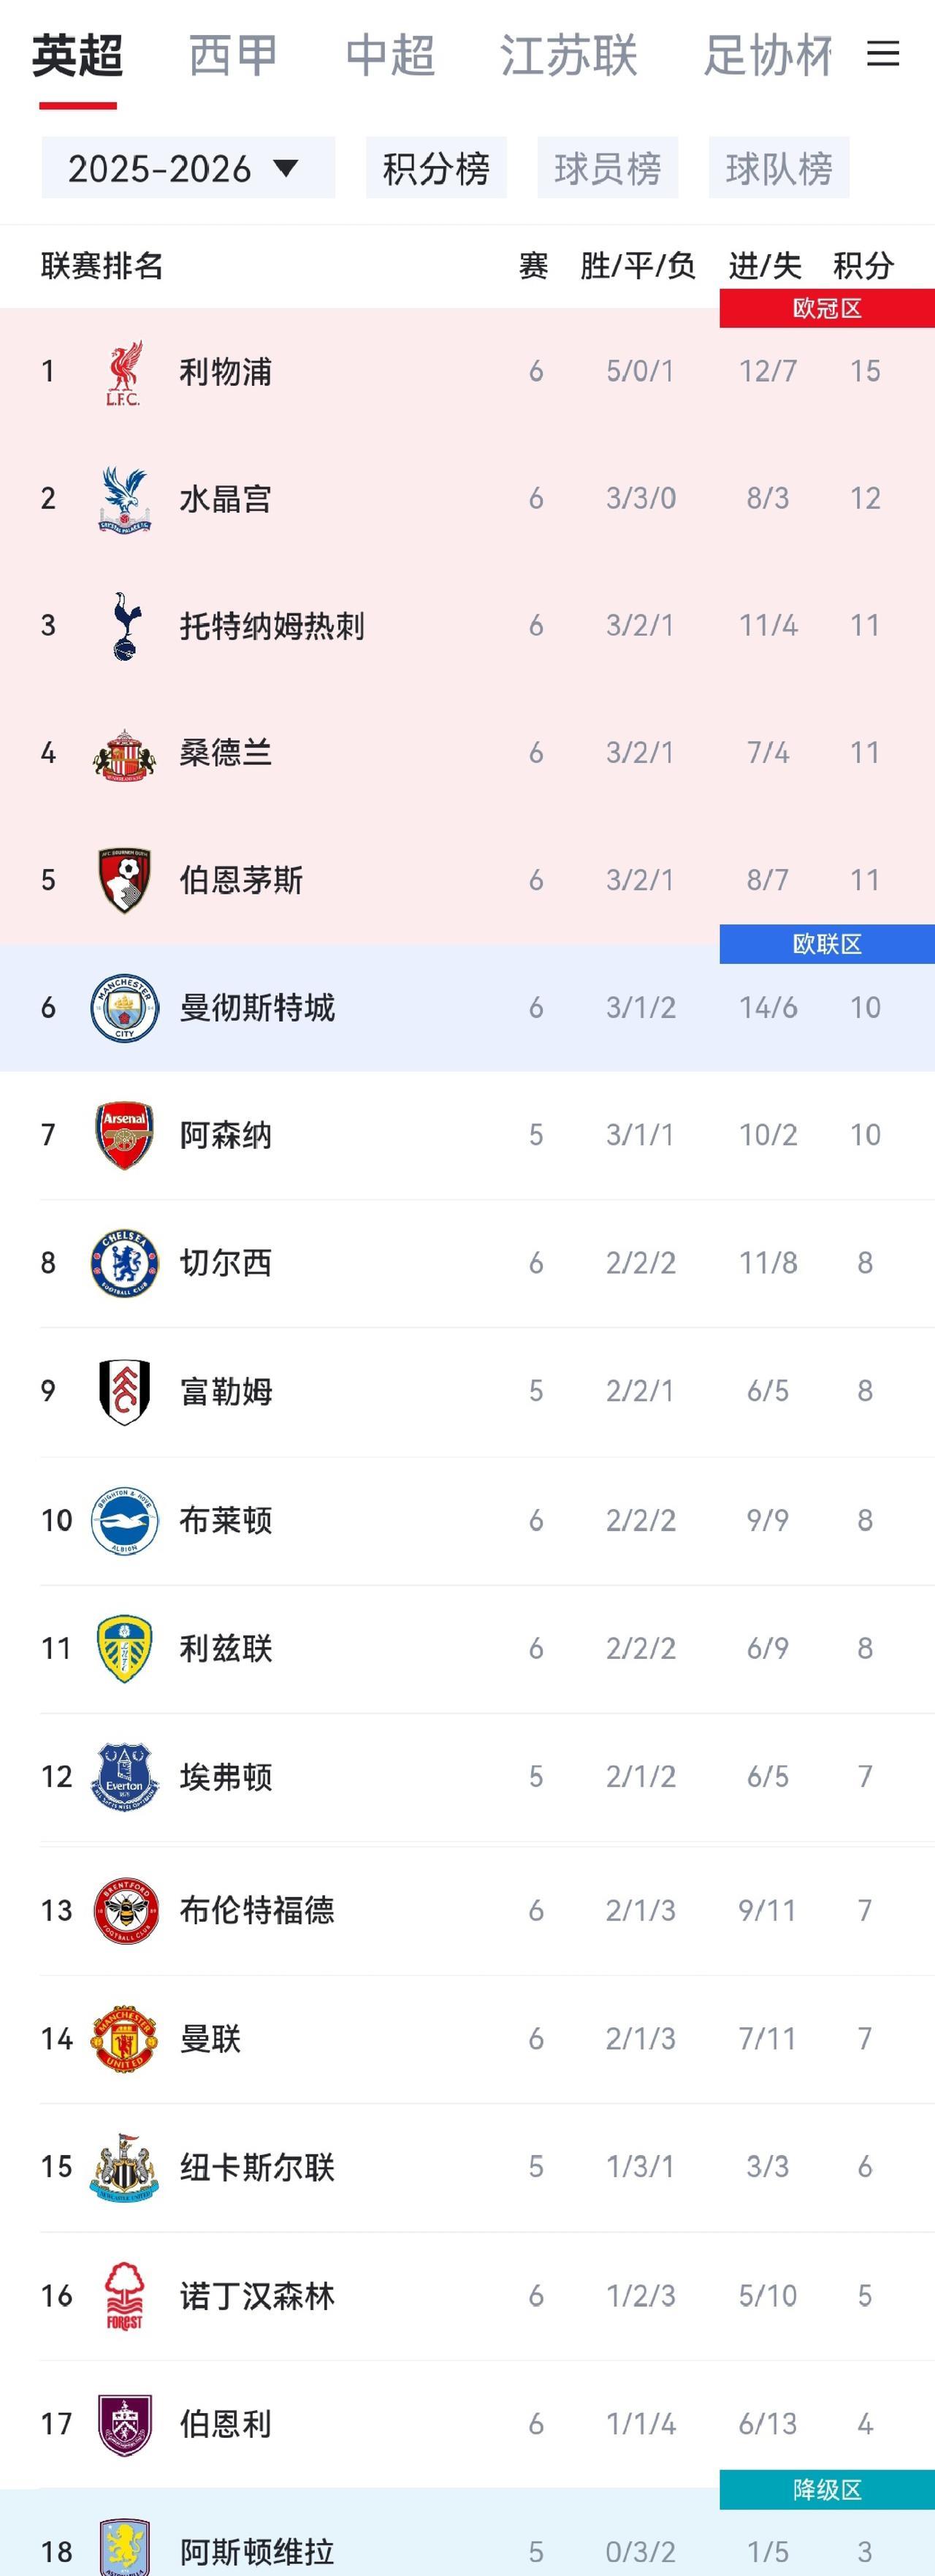Tap the Liverpool club crest
Viewport: 935px width, 2576px height.
tap(124, 372)
